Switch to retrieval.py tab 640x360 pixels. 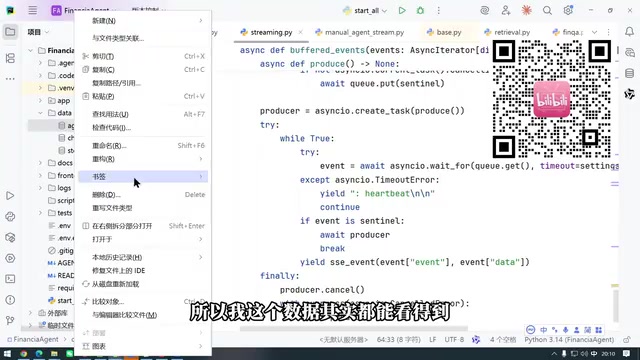[x=507, y=32]
